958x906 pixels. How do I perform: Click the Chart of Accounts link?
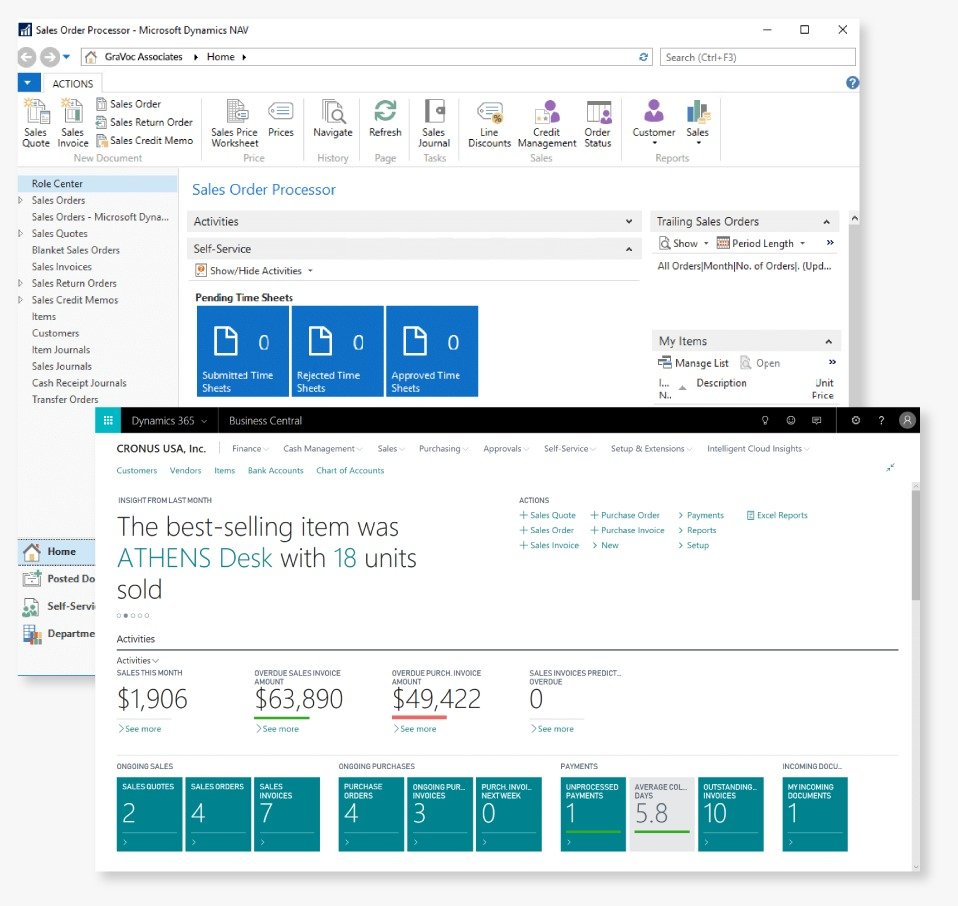click(350, 470)
